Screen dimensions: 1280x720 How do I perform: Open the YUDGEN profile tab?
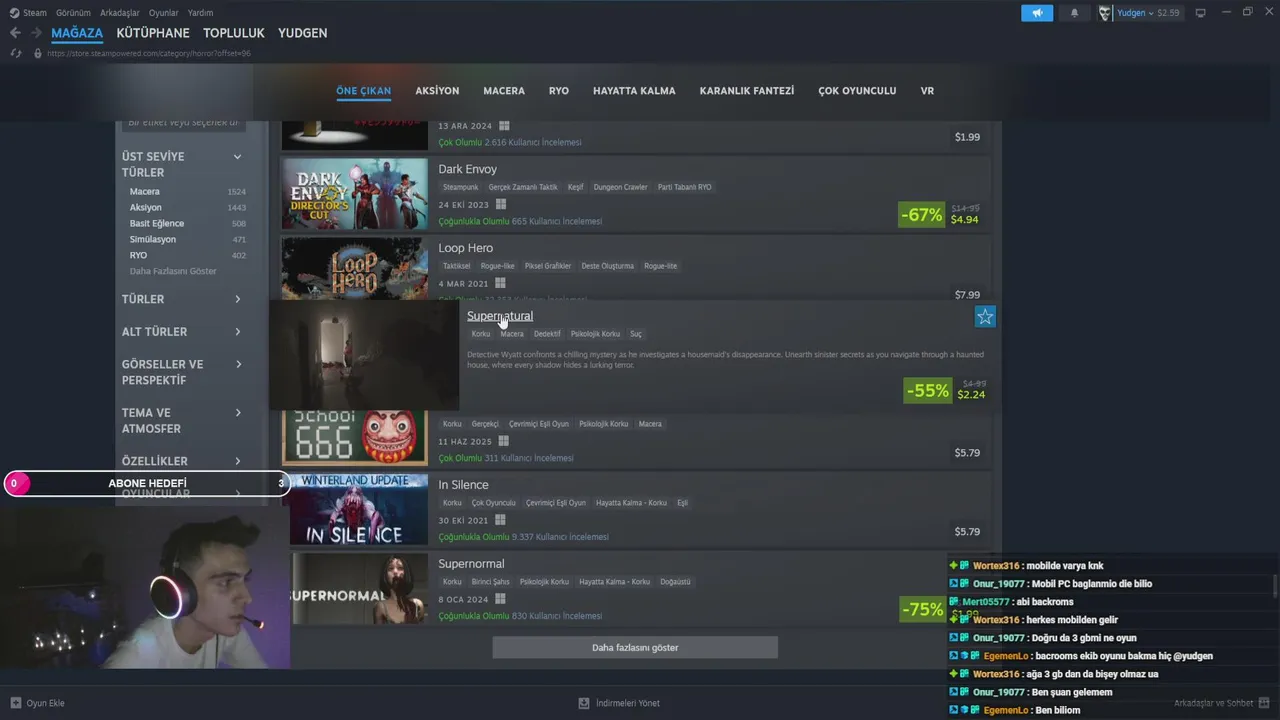(x=303, y=33)
